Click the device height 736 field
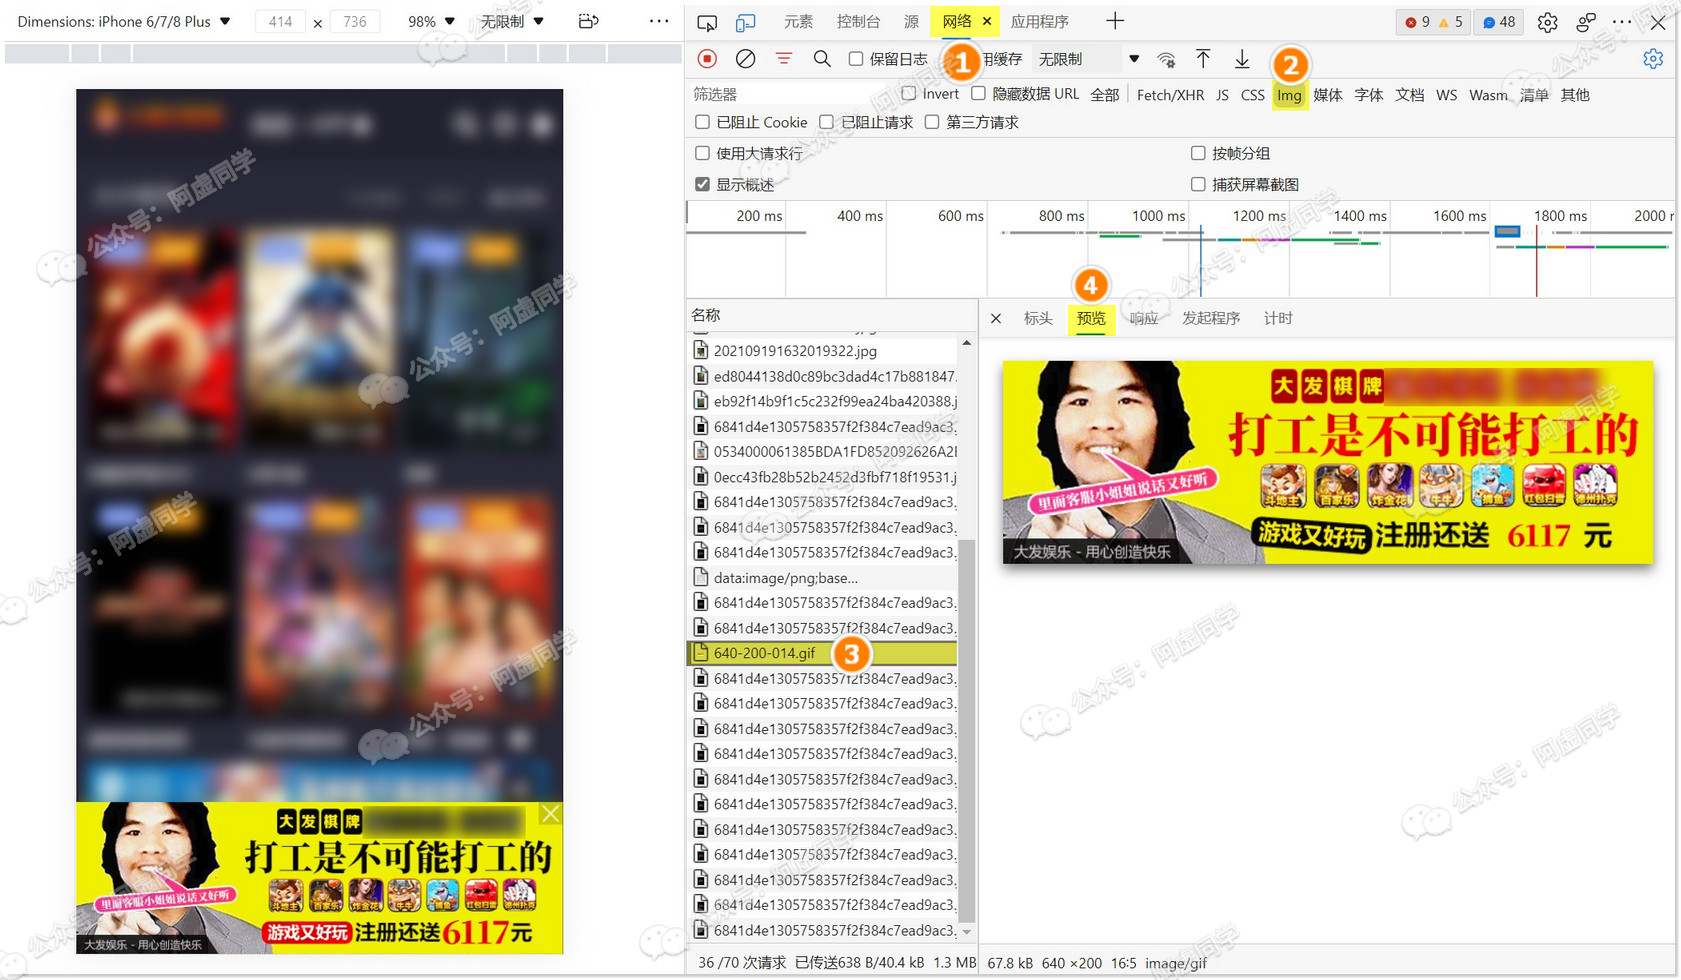 pos(355,21)
